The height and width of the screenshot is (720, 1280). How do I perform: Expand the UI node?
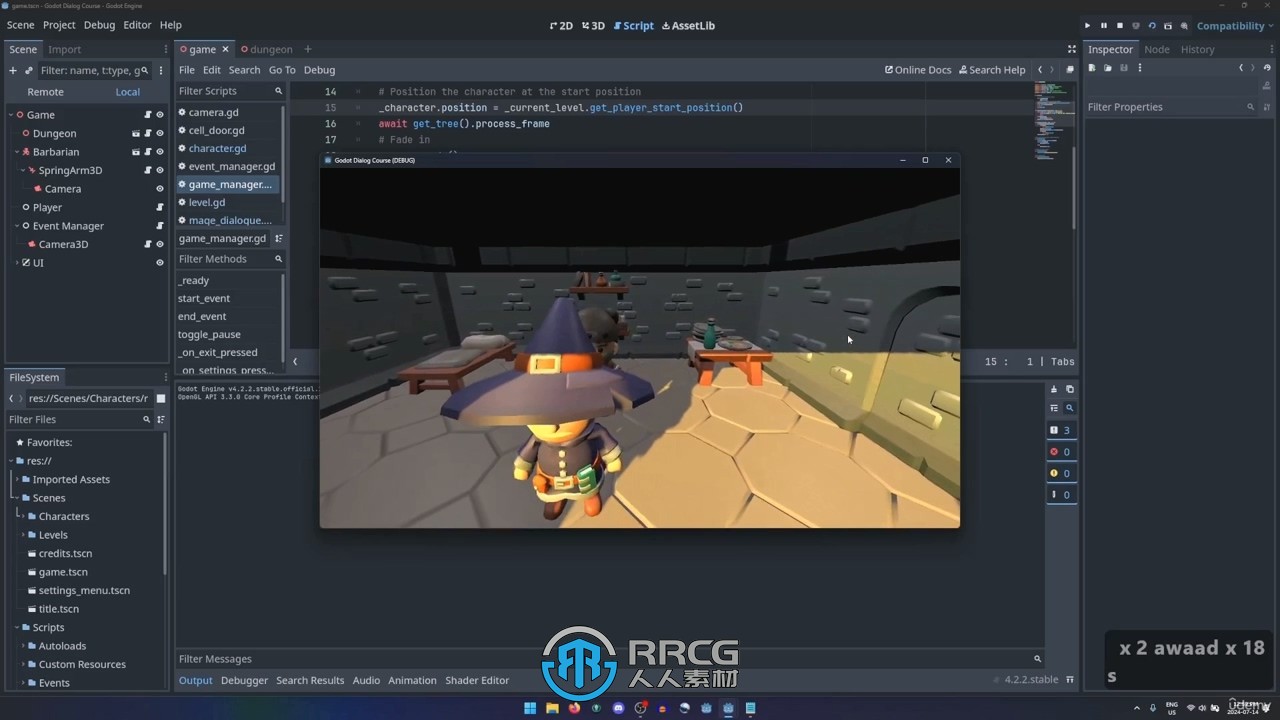point(18,263)
